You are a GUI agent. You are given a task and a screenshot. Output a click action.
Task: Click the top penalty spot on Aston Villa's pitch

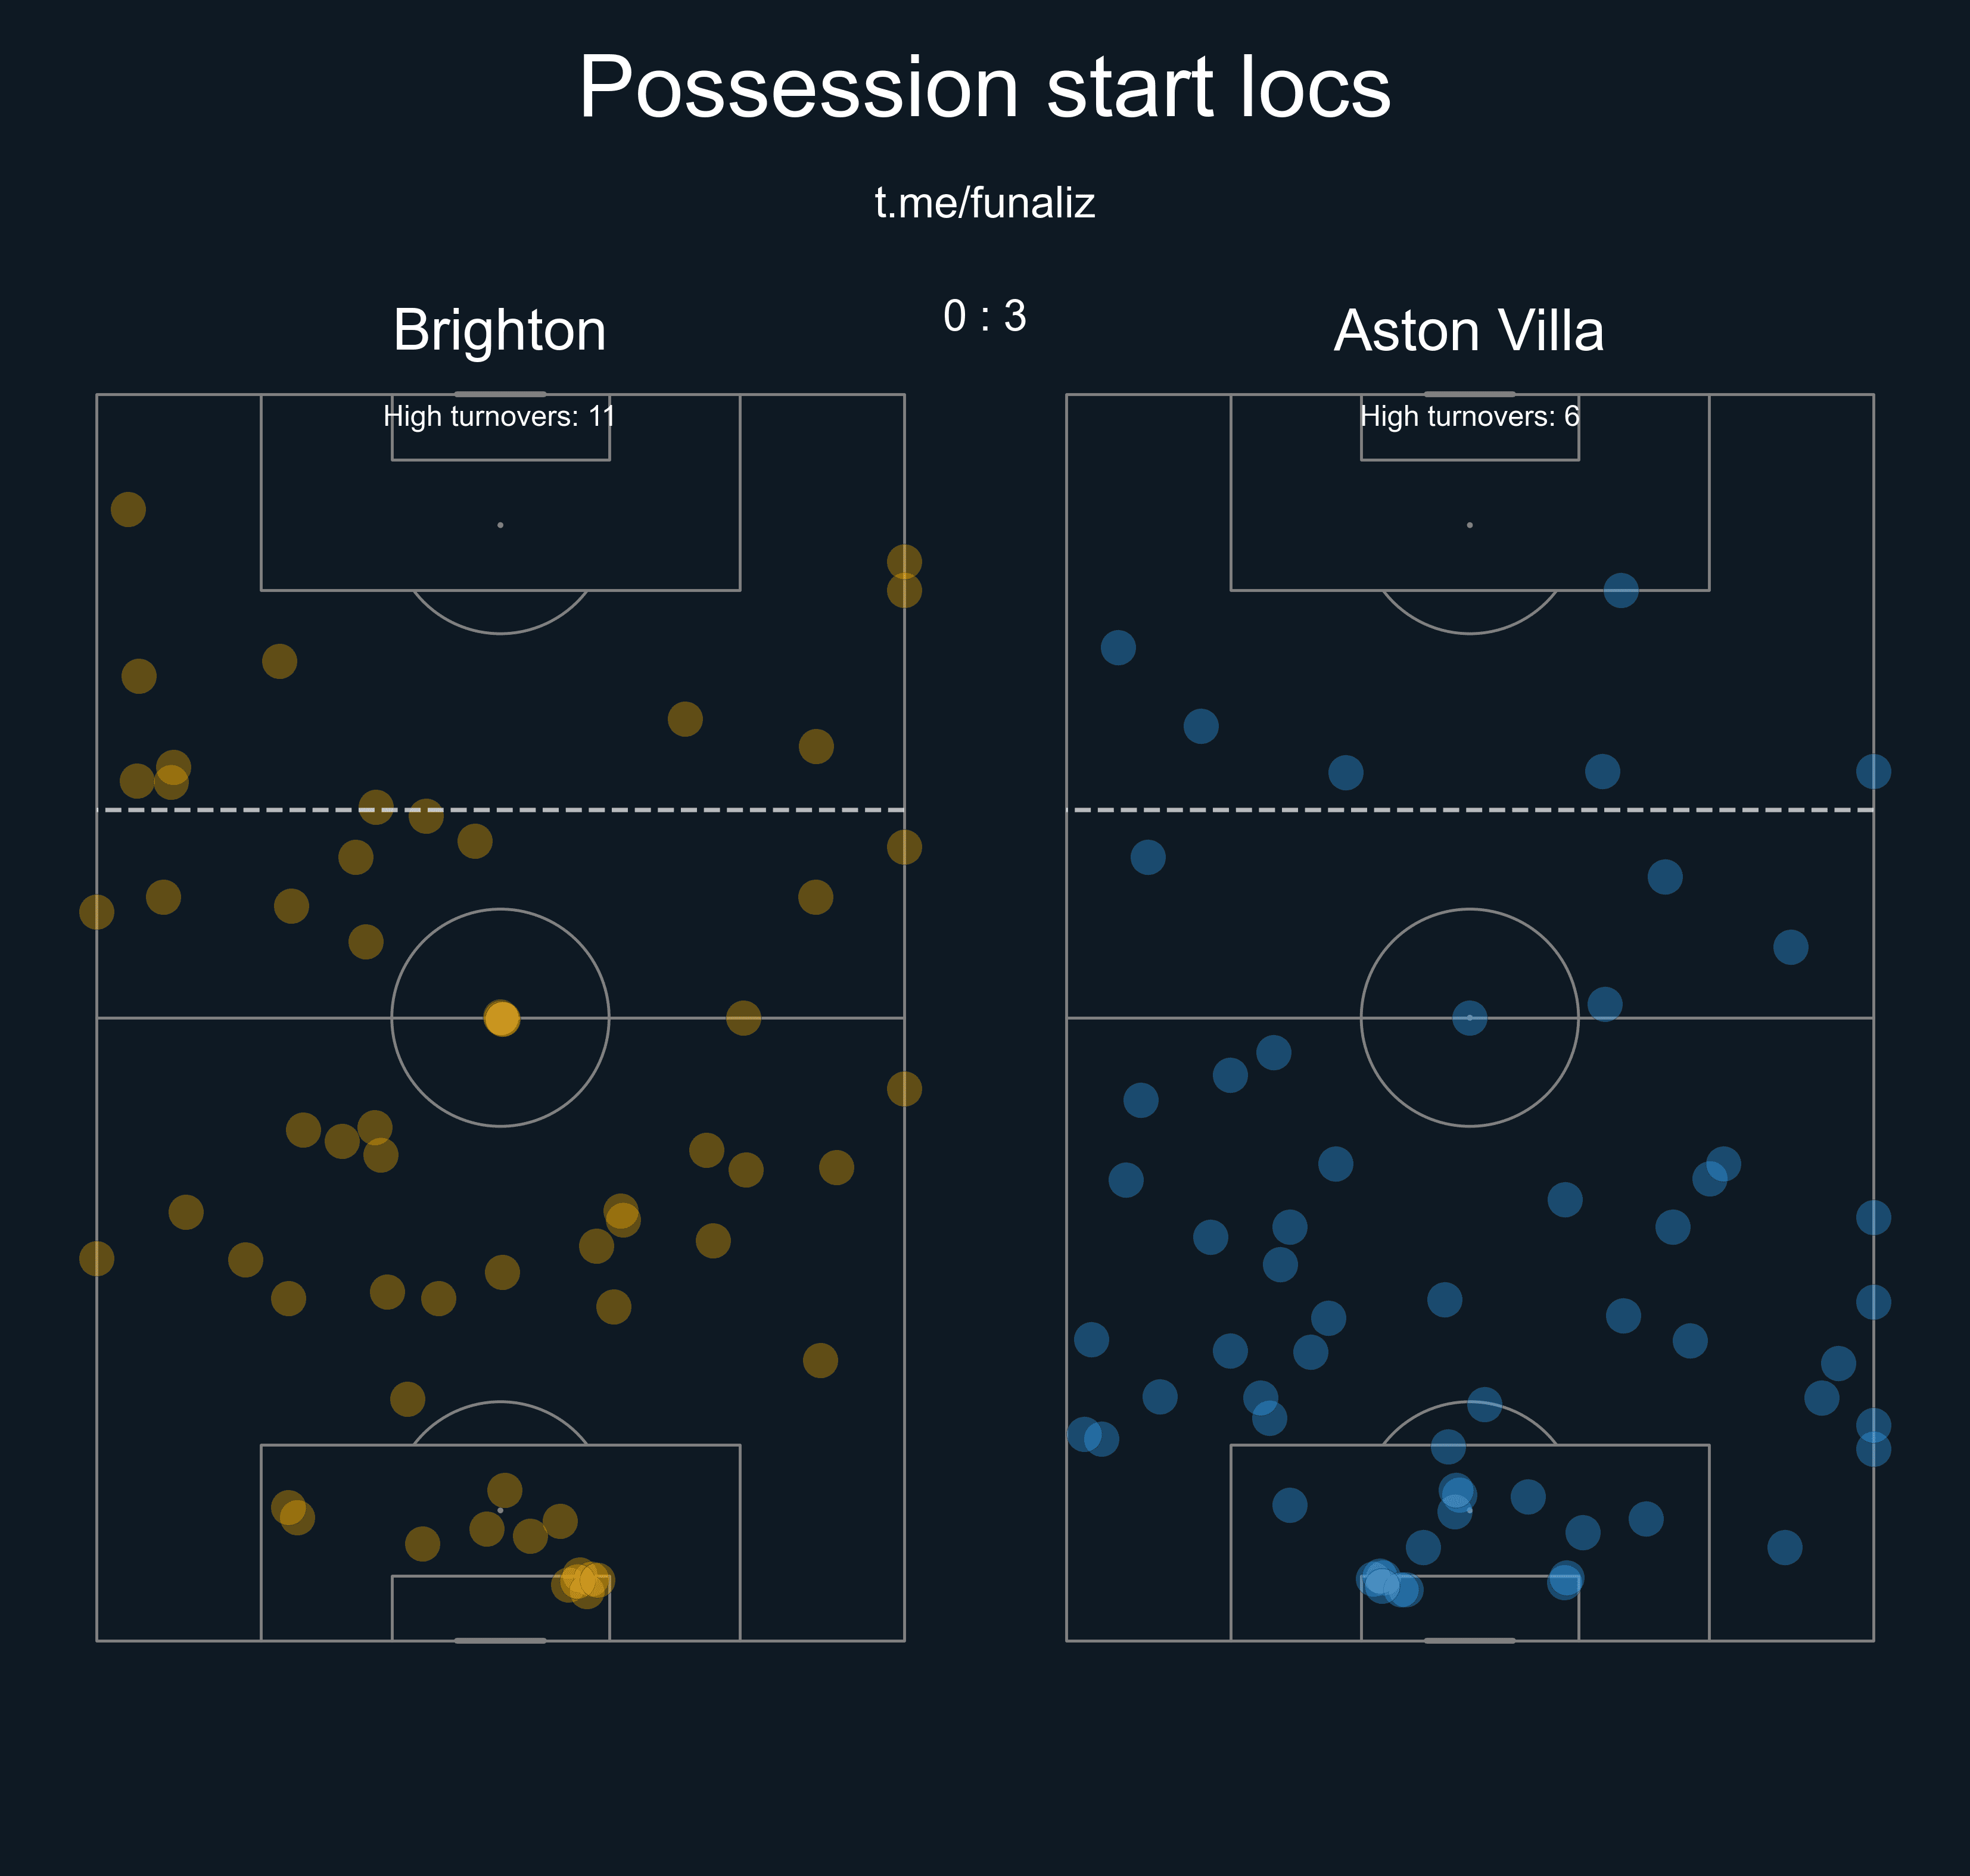1469,525
